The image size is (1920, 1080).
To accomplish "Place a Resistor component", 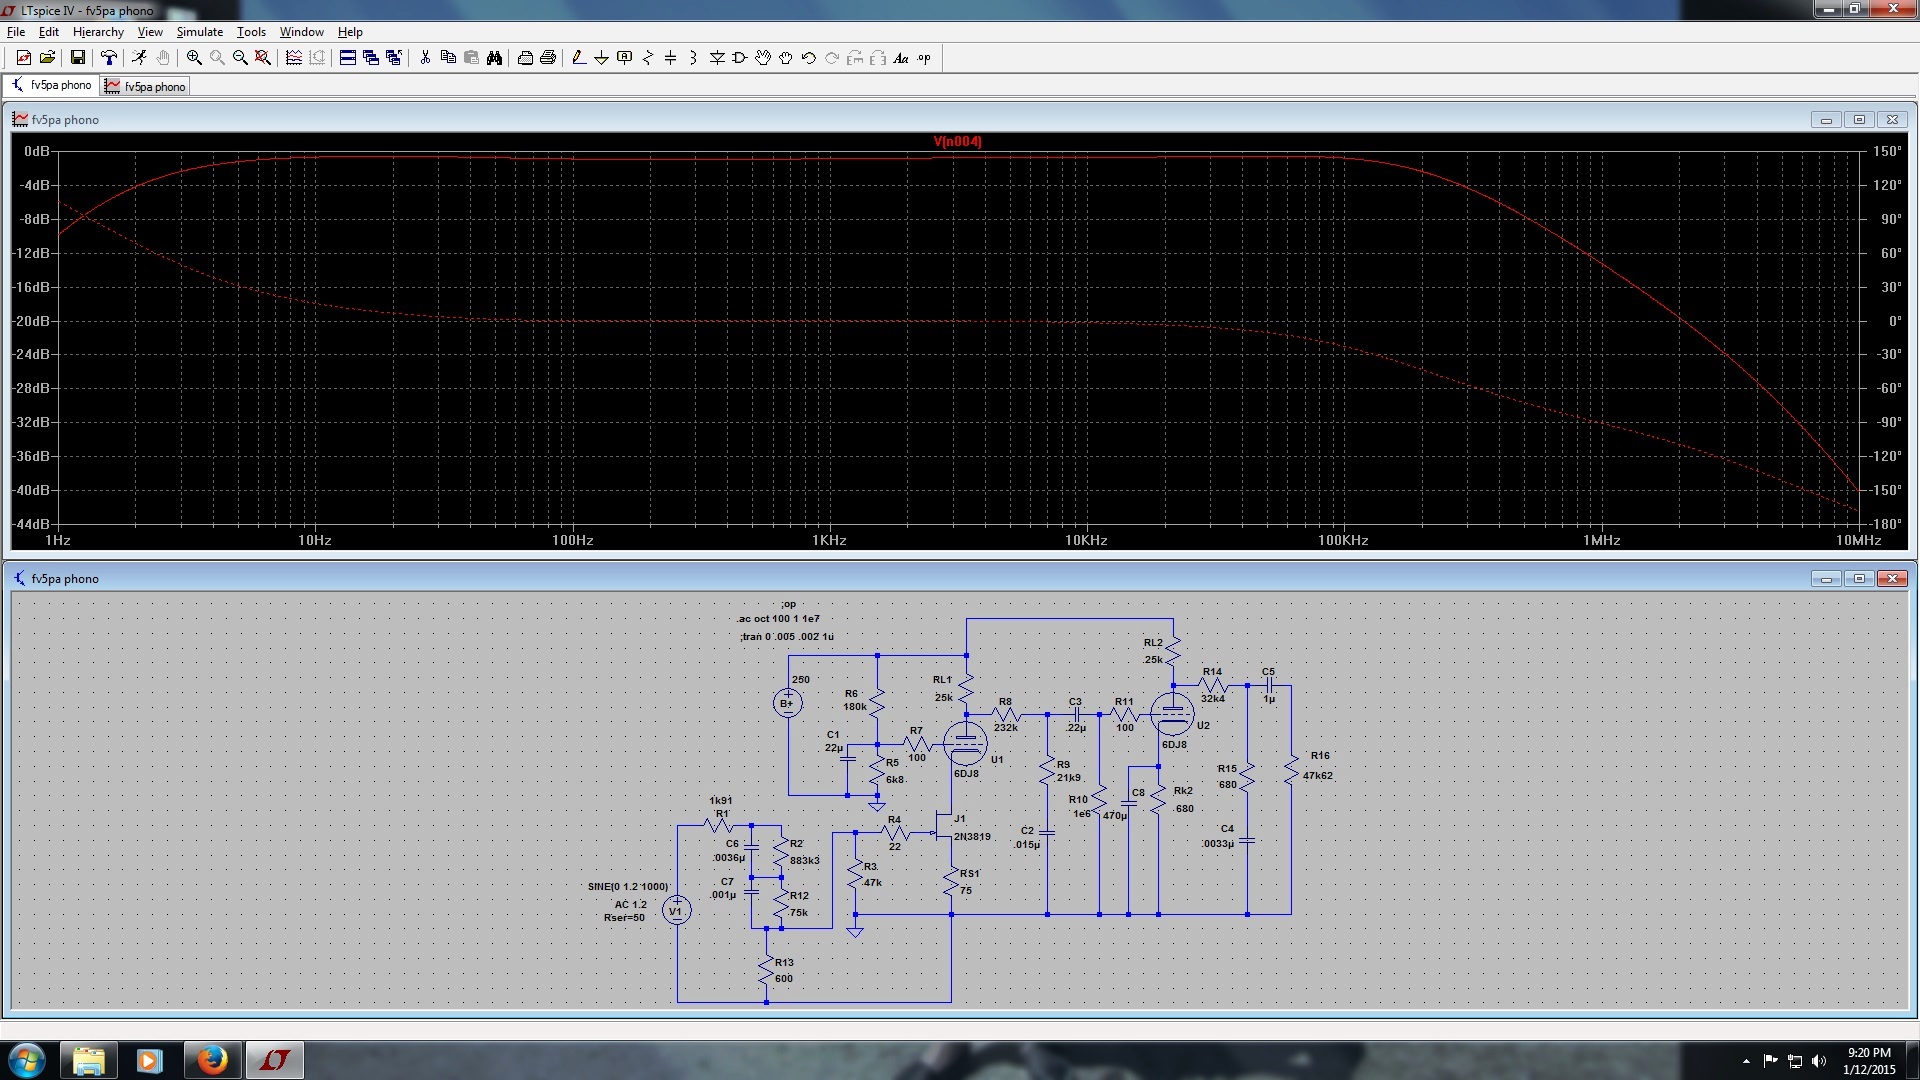I will pos(648,58).
